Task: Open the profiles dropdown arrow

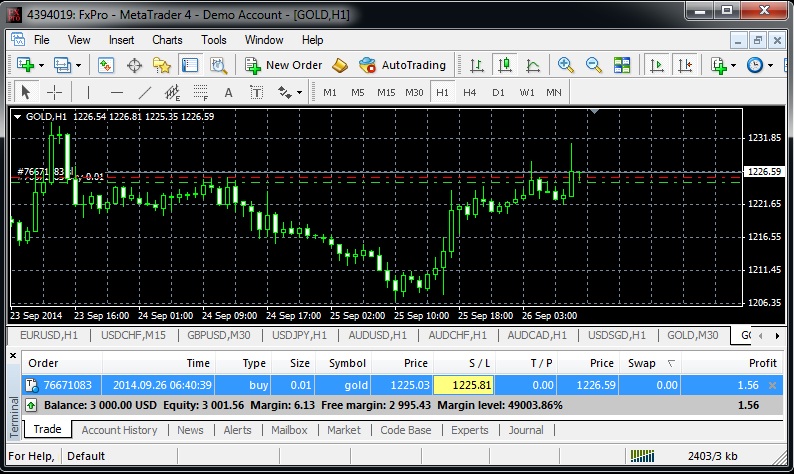Action: point(79,65)
